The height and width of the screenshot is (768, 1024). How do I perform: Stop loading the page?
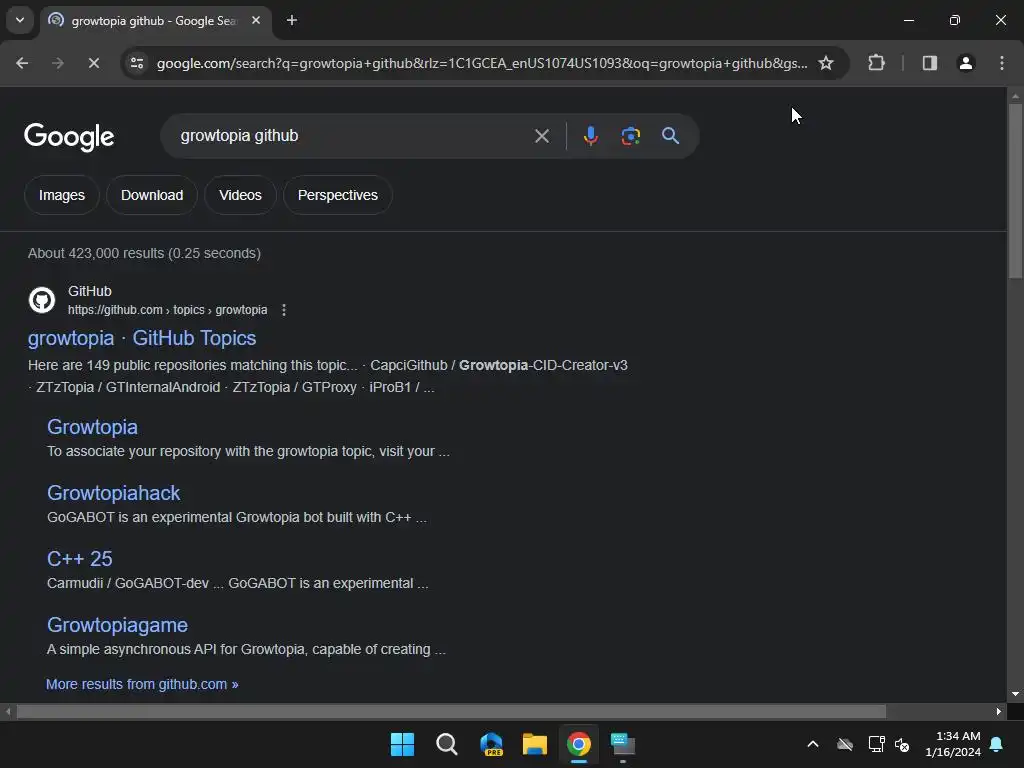coord(93,63)
